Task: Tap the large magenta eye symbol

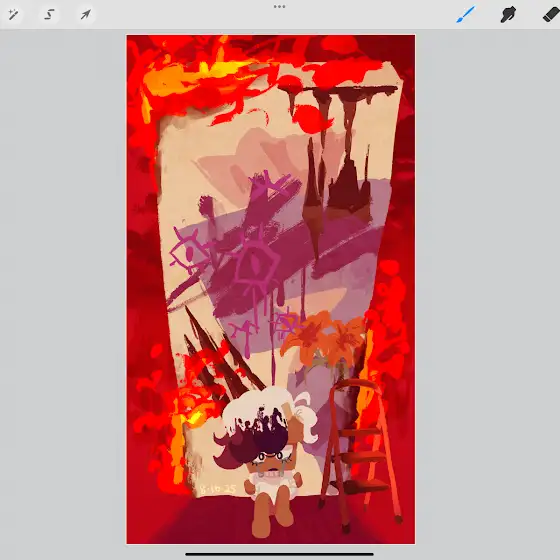Action: tap(255, 266)
